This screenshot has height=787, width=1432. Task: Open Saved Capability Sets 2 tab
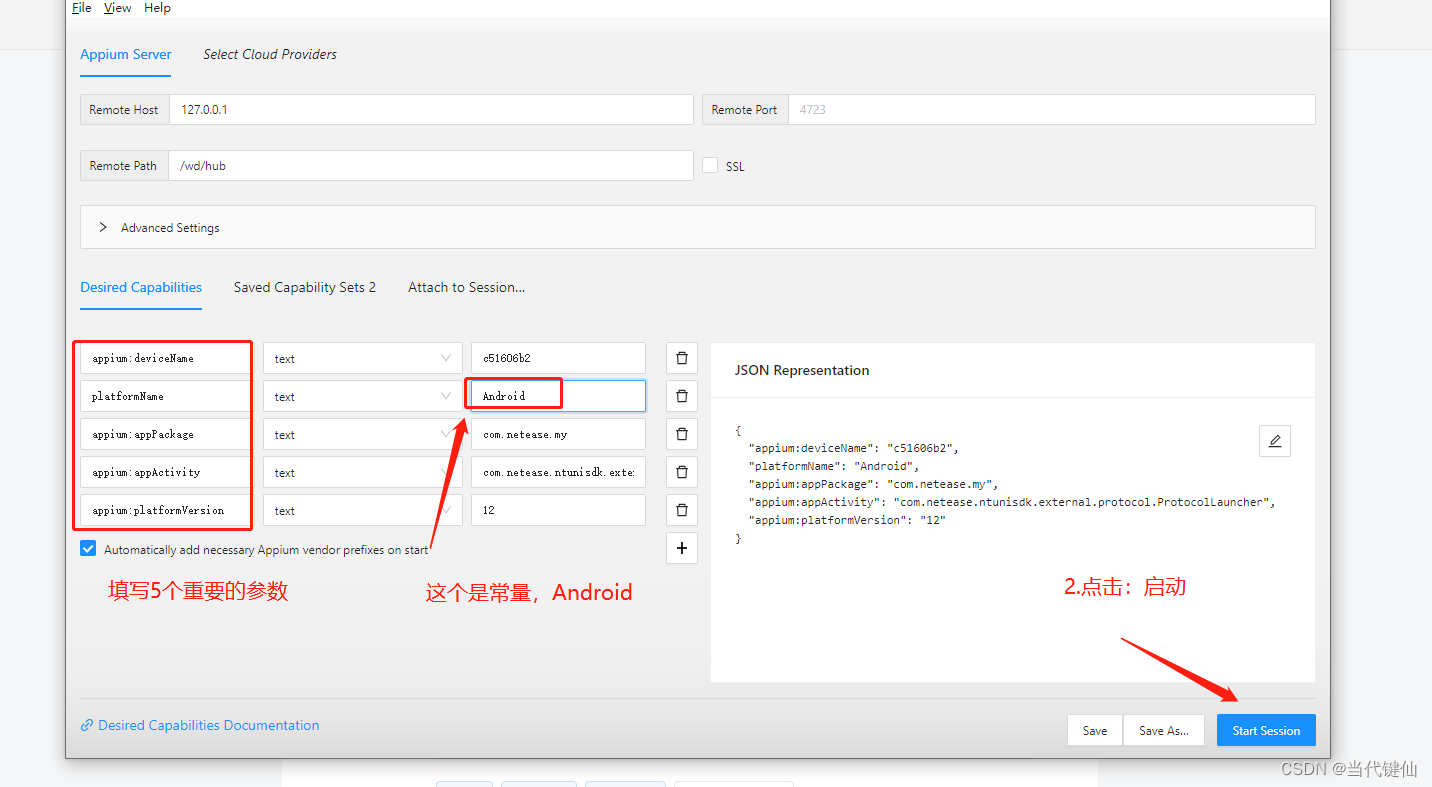click(305, 287)
